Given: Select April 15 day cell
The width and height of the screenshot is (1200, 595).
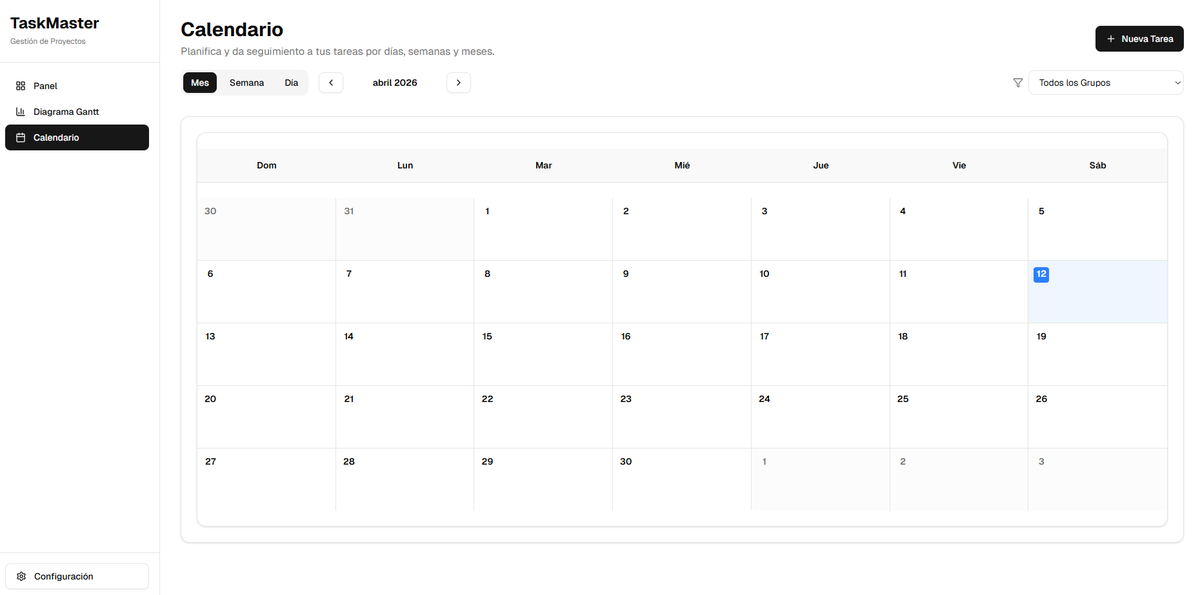Looking at the screenshot, I should [543, 354].
